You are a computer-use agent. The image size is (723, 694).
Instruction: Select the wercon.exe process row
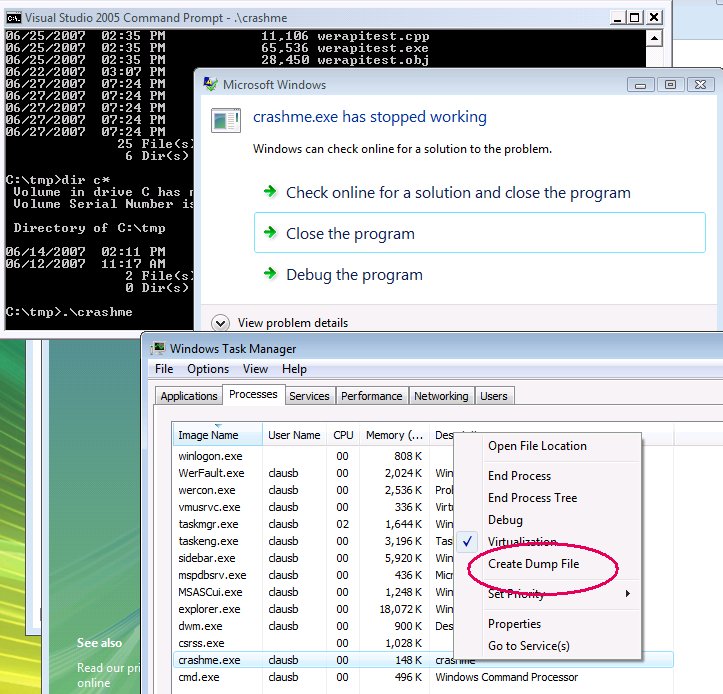[314, 490]
